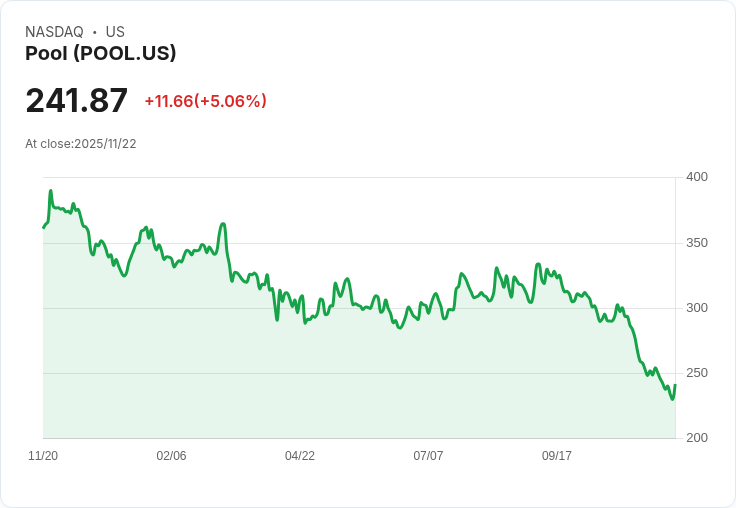Click the 400 y-axis label
This screenshot has height=508, width=736.
(696, 177)
